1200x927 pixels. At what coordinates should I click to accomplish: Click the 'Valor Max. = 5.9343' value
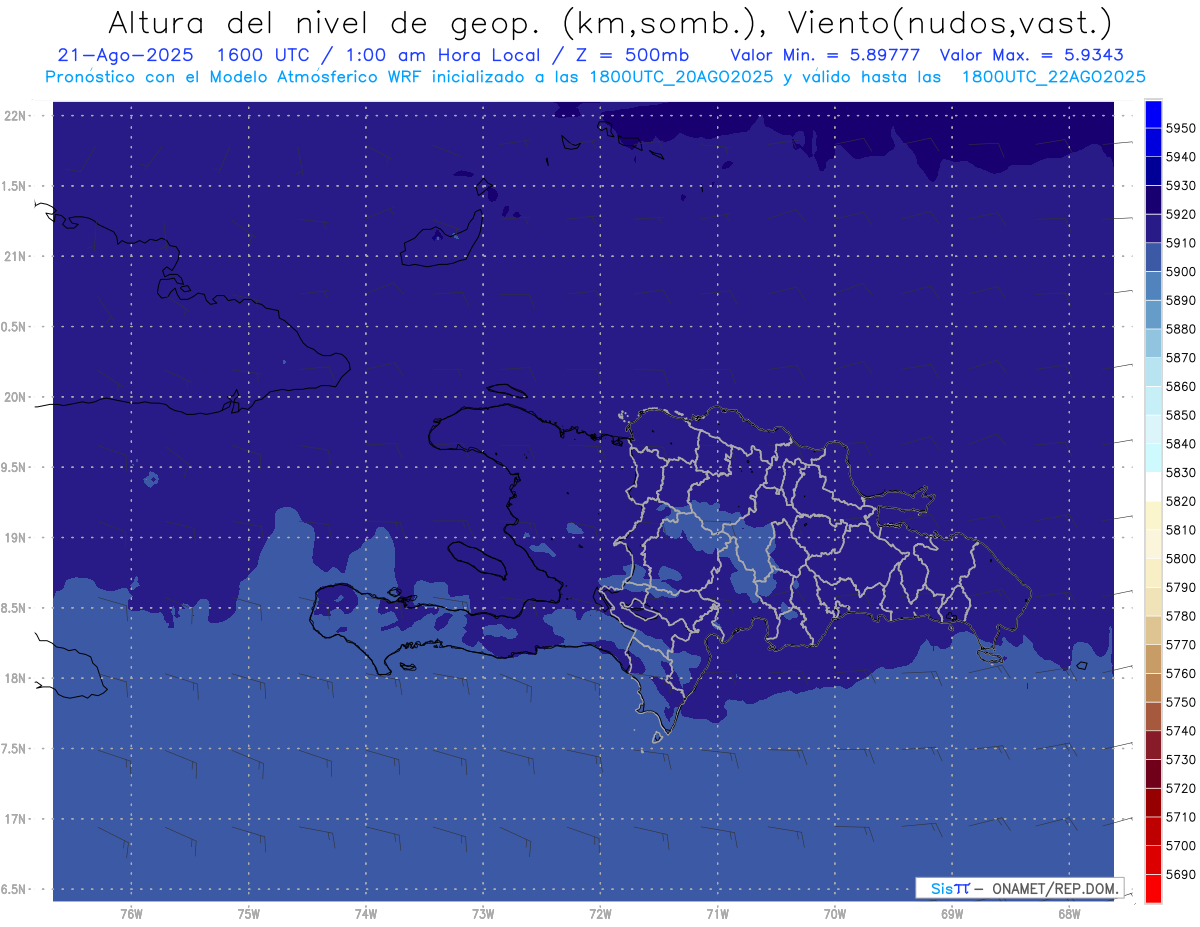[1034, 55]
